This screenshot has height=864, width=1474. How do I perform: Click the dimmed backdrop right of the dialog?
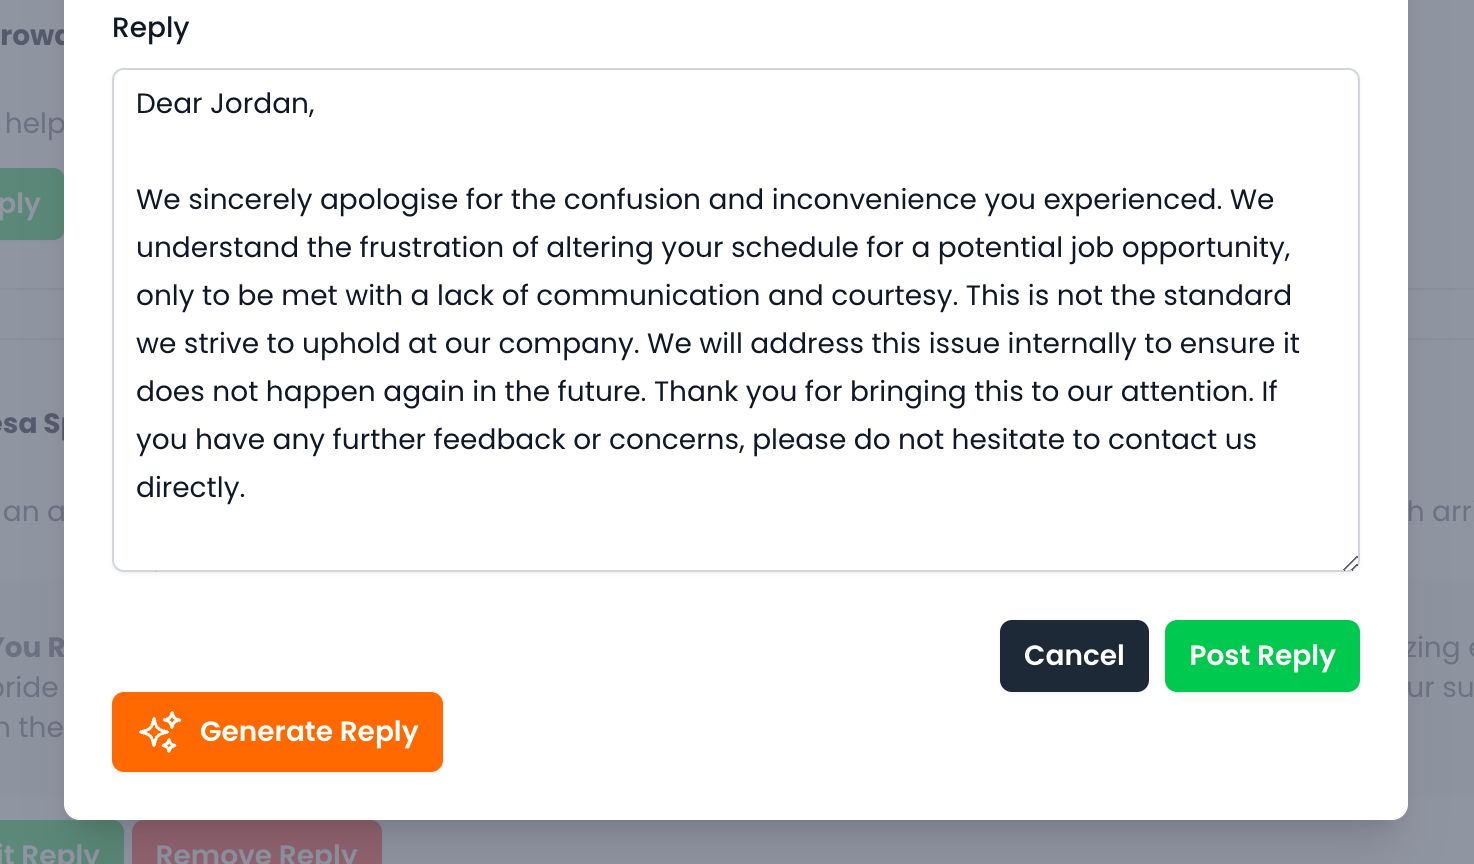[1440, 300]
